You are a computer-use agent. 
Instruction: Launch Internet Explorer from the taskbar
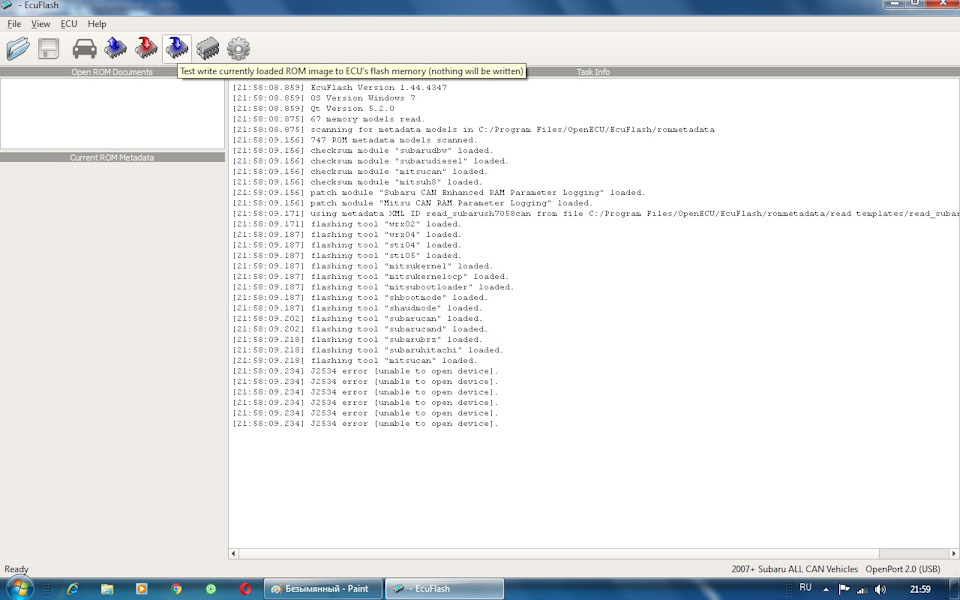point(73,589)
